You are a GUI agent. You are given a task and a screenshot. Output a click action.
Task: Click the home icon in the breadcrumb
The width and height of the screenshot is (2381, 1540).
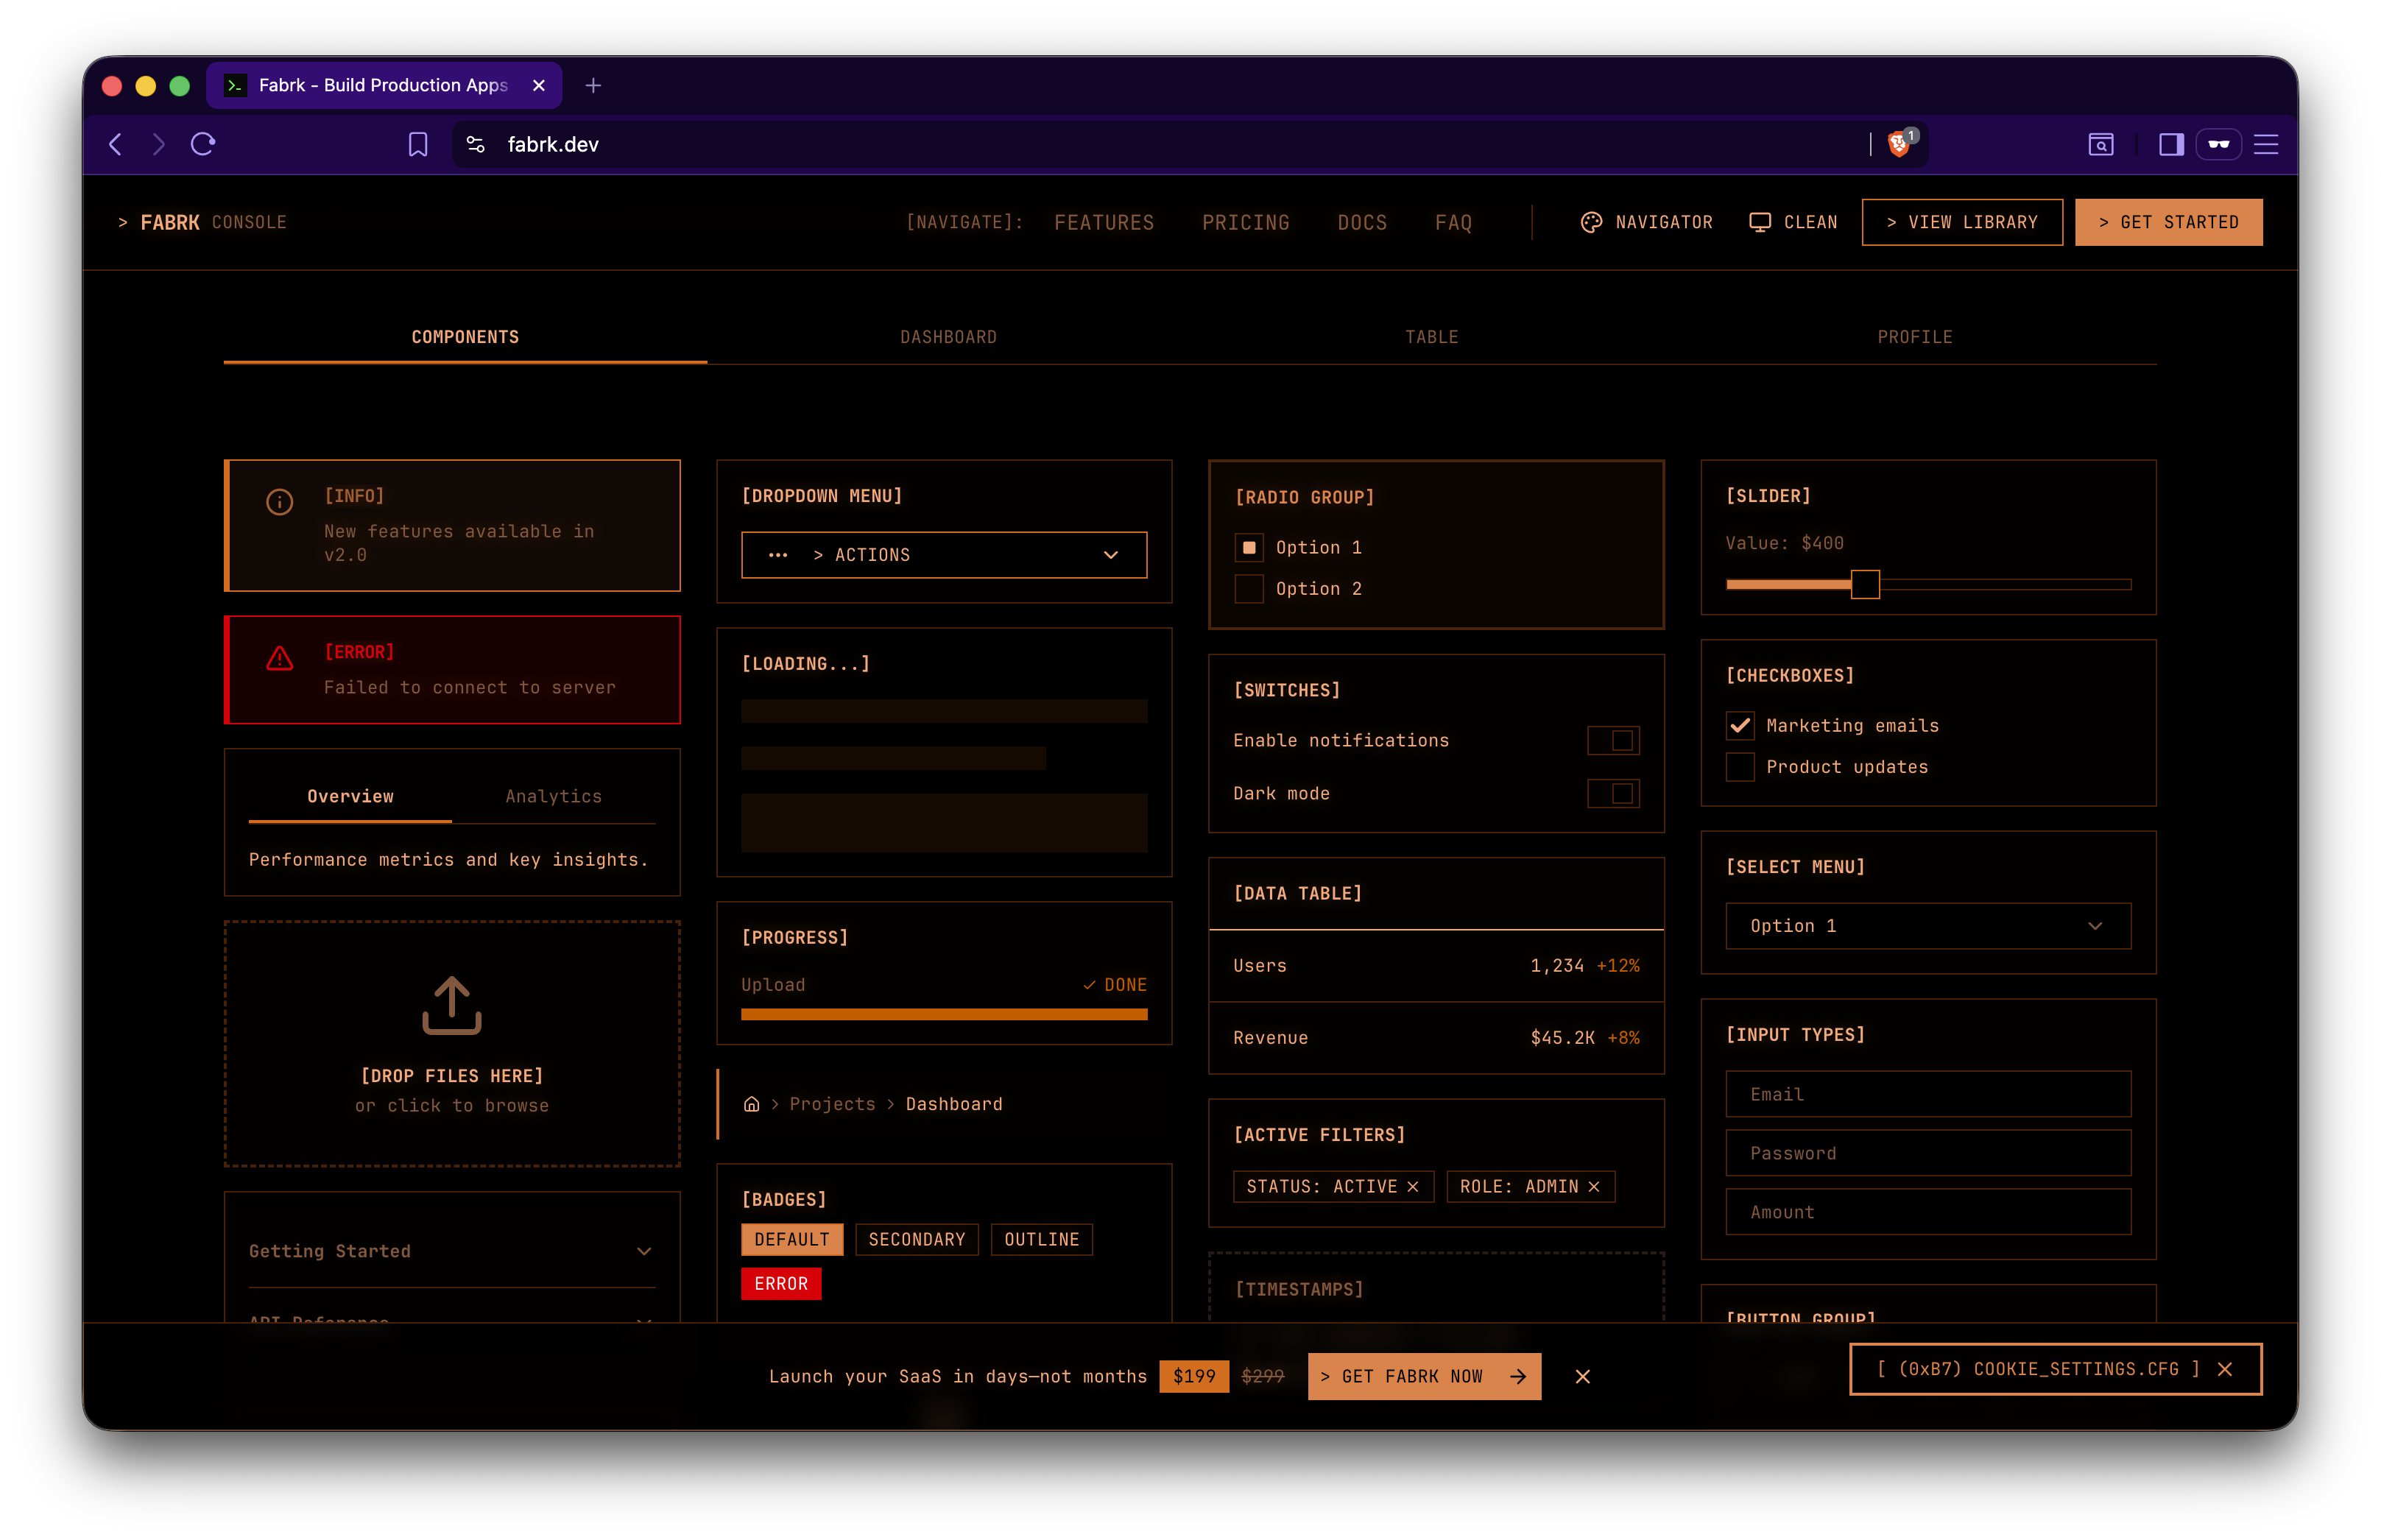pos(750,1103)
